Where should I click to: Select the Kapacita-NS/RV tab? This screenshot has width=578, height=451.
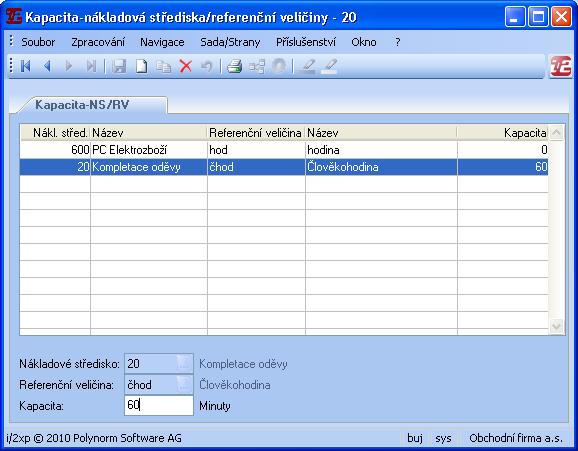coord(82,105)
